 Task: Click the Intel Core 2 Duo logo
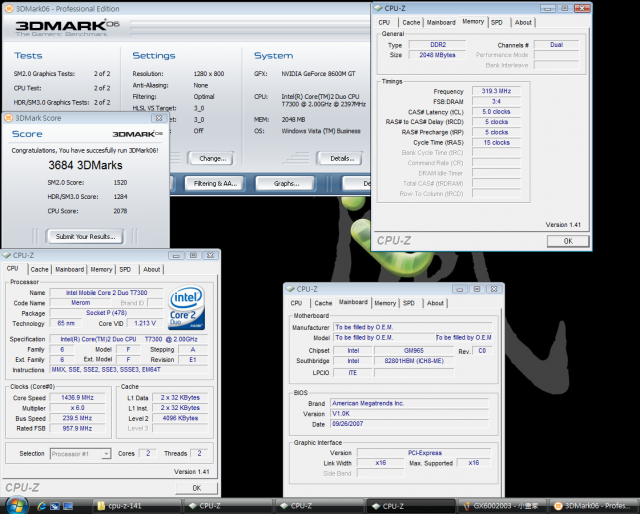point(186,307)
